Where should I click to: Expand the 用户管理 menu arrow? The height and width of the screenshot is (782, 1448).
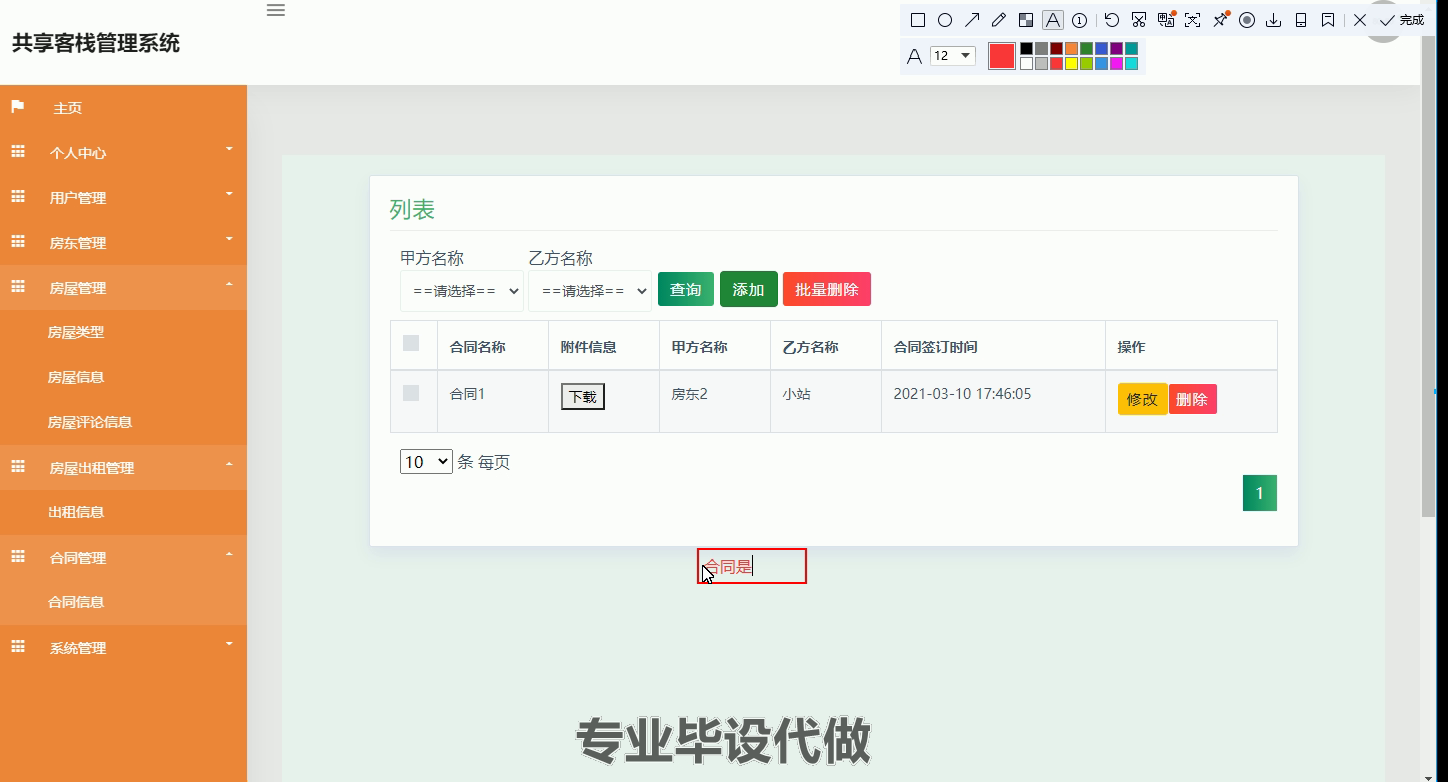(x=229, y=194)
